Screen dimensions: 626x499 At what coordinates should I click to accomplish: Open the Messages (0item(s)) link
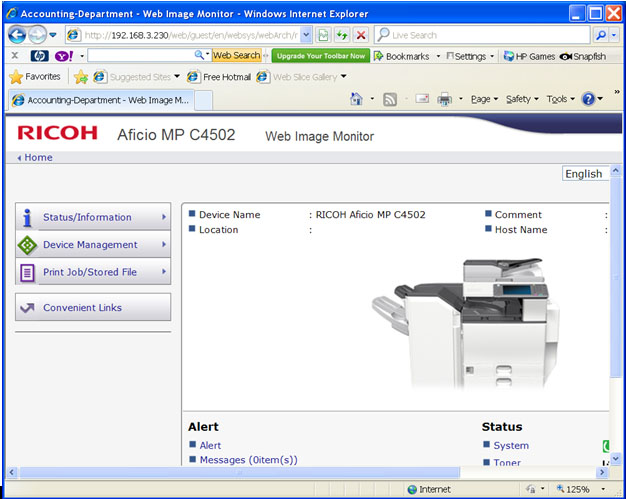pos(249,460)
